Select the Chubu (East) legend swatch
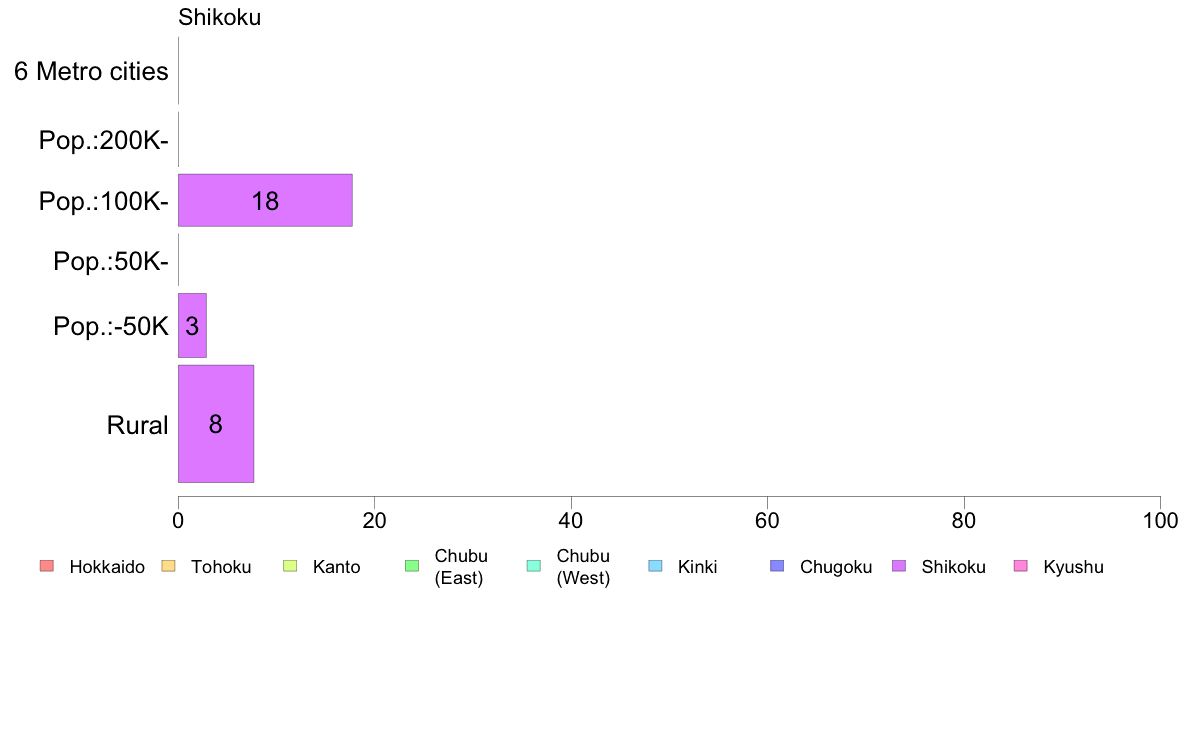 (x=412, y=566)
